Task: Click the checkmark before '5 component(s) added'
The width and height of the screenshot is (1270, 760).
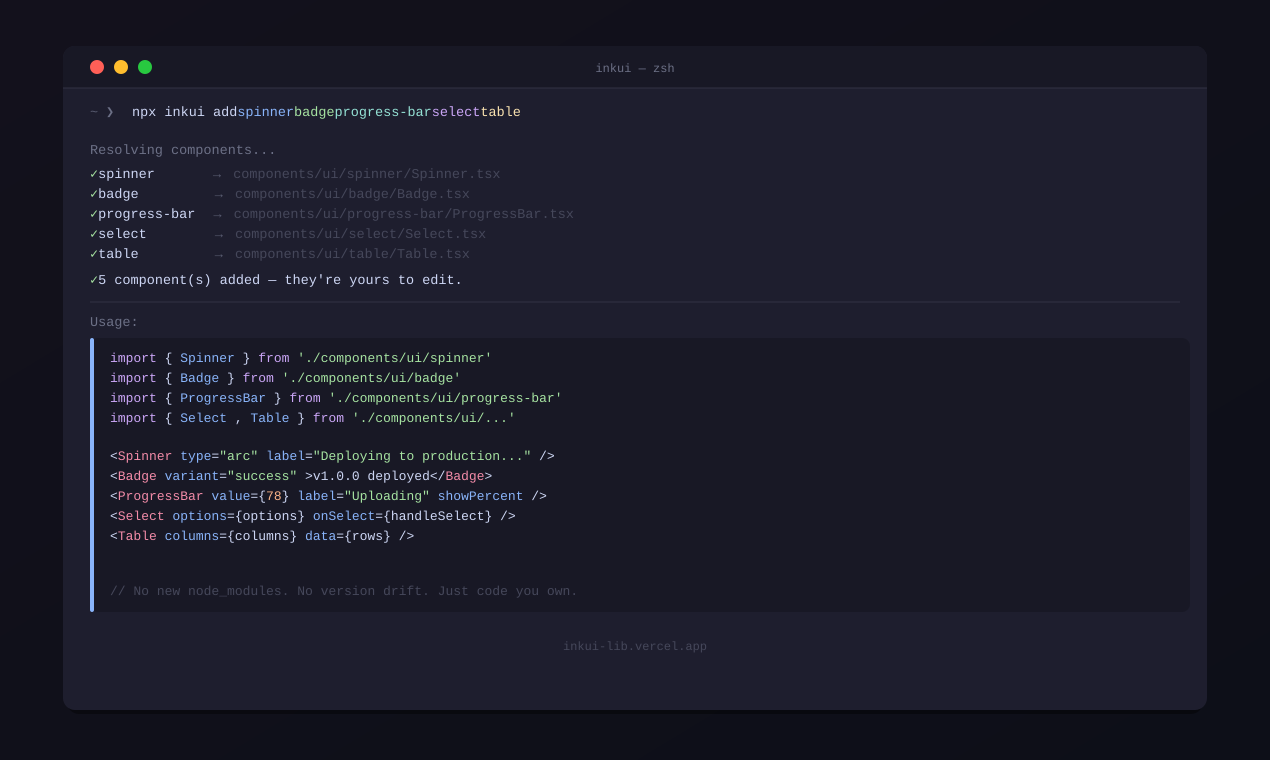Action: [94, 280]
